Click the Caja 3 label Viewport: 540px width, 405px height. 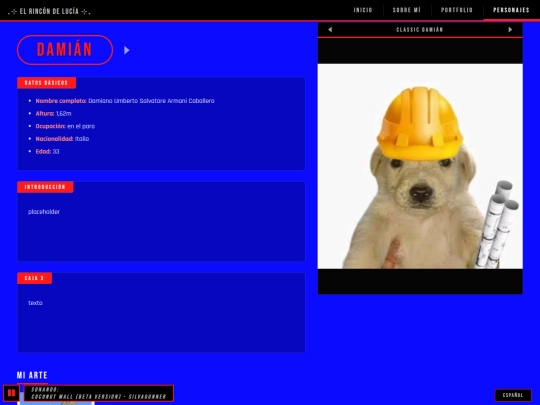34,278
